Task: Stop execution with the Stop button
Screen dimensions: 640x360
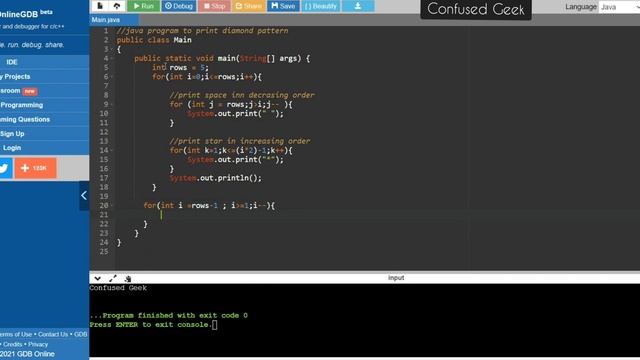Action: click(x=214, y=6)
